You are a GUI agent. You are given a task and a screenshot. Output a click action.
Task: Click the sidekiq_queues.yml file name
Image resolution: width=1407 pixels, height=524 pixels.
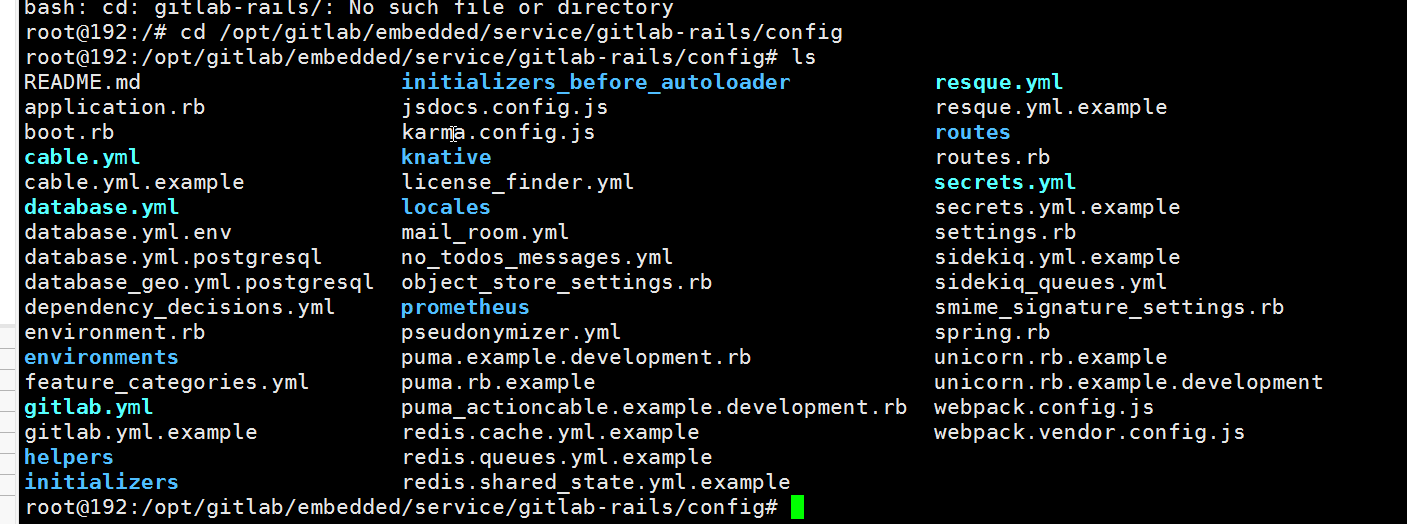click(x=1050, y=282)
